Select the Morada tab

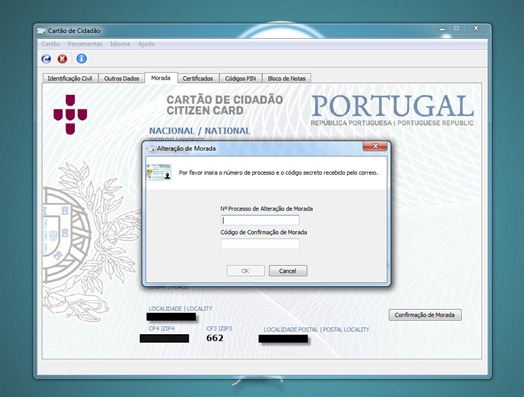pyautogui.click(x=161, y=78)
